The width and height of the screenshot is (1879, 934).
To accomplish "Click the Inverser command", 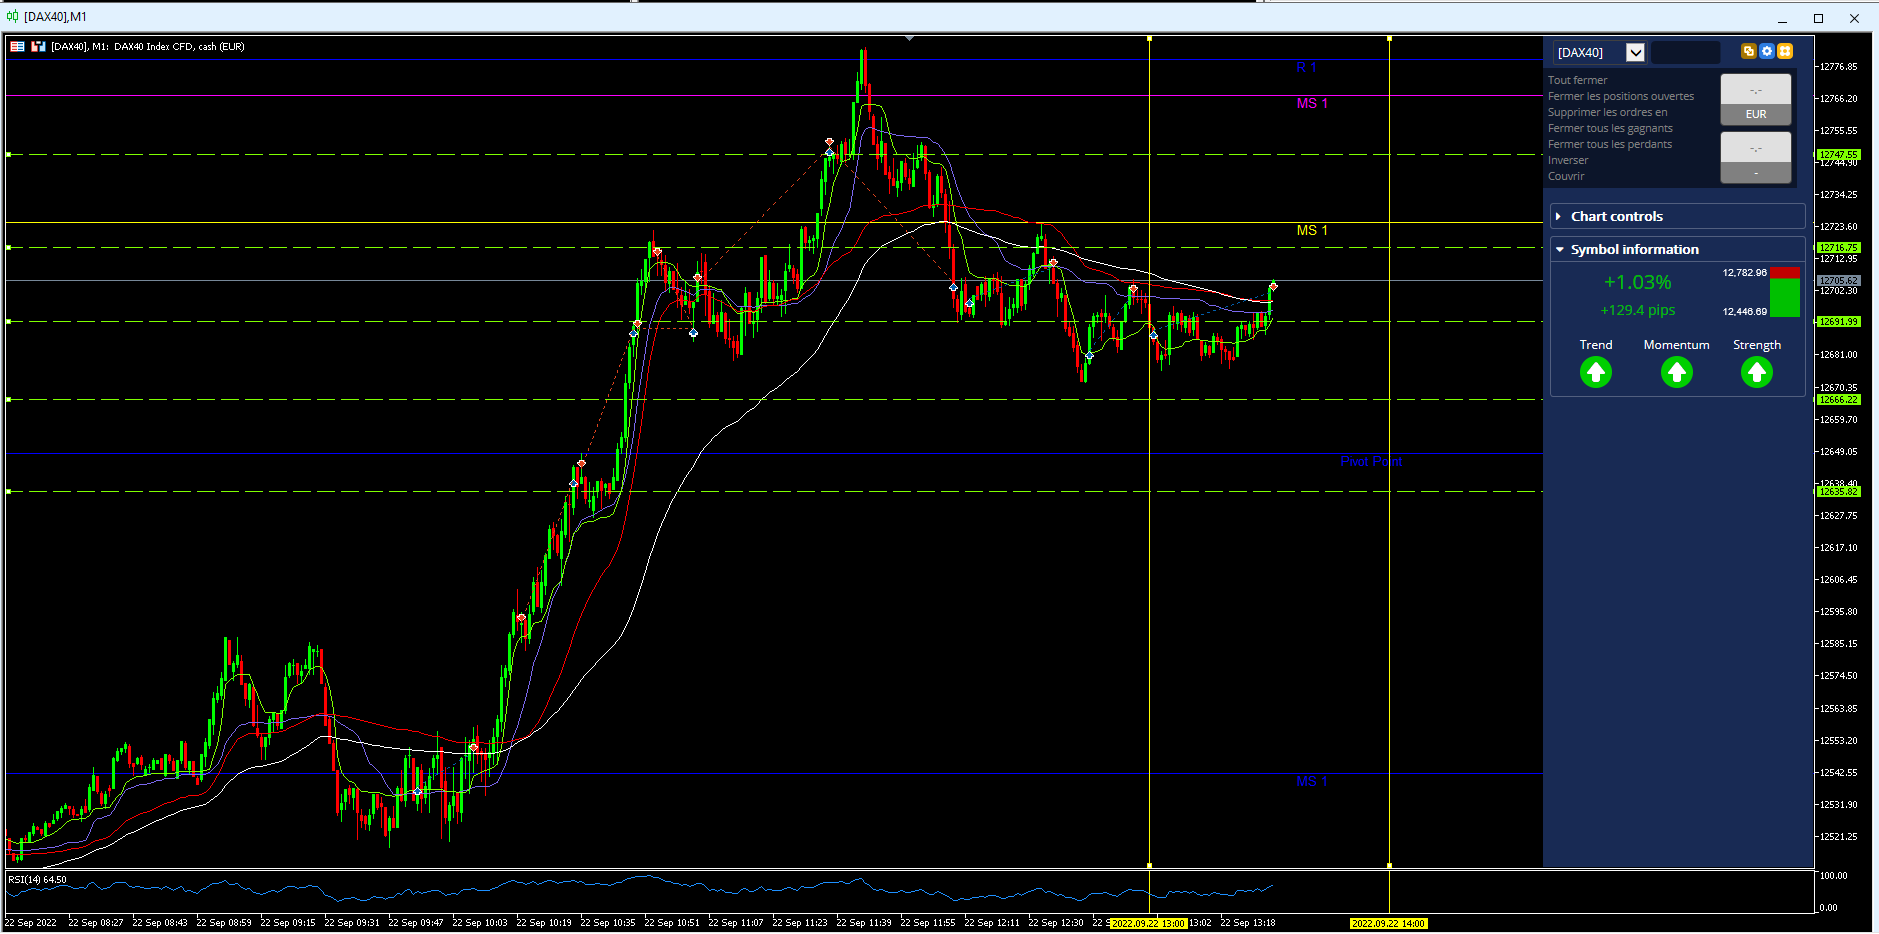I will [x=1568, y=160].
